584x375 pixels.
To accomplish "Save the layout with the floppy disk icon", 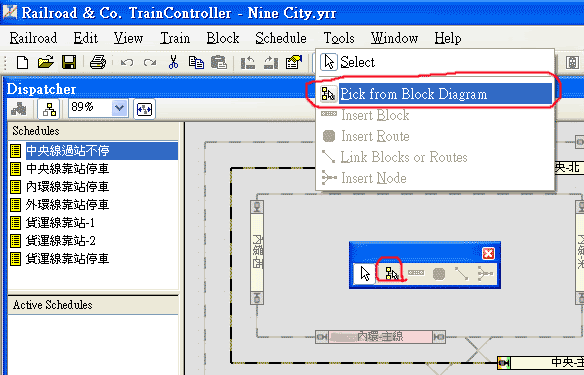I will [x=69, y=62].
